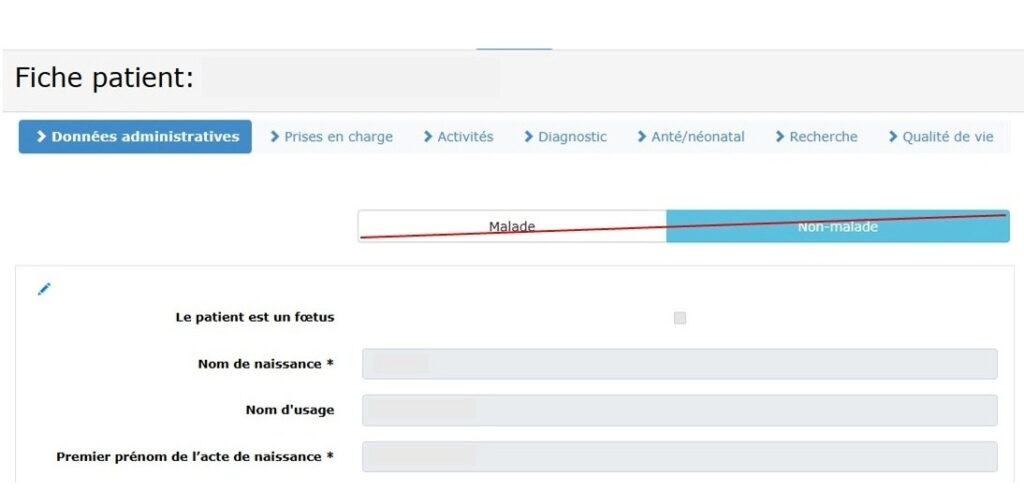Click the pencil edit icon
The image size is (1024, 490).
pos(44,289)
